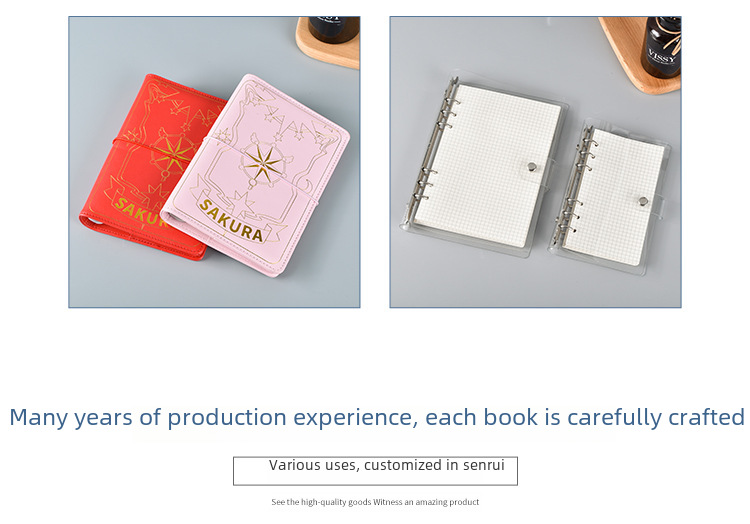Click the gold SAKURA banner on pink cover

[x=232, y=221]
